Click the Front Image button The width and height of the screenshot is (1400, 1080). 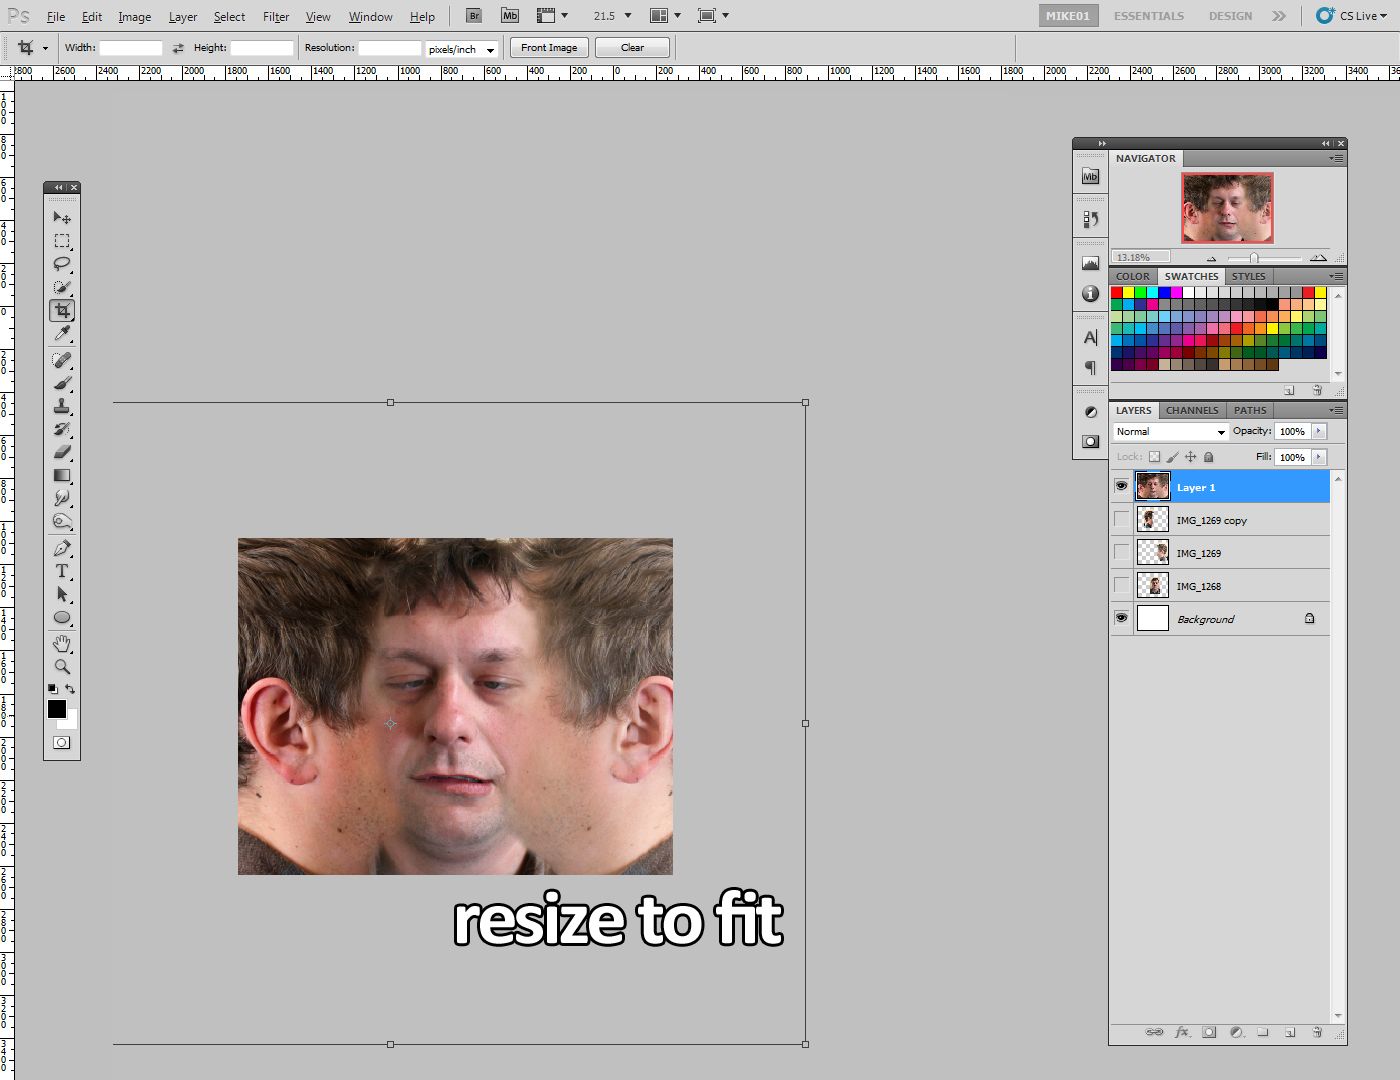[549, 48]
